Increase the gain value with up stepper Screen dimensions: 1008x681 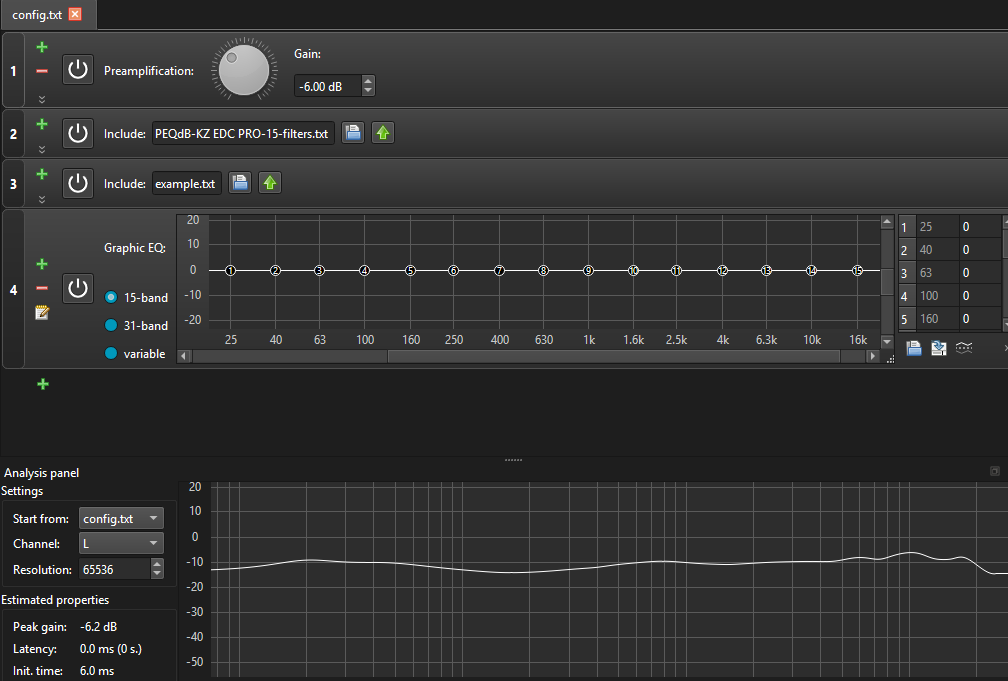(368, 80)
